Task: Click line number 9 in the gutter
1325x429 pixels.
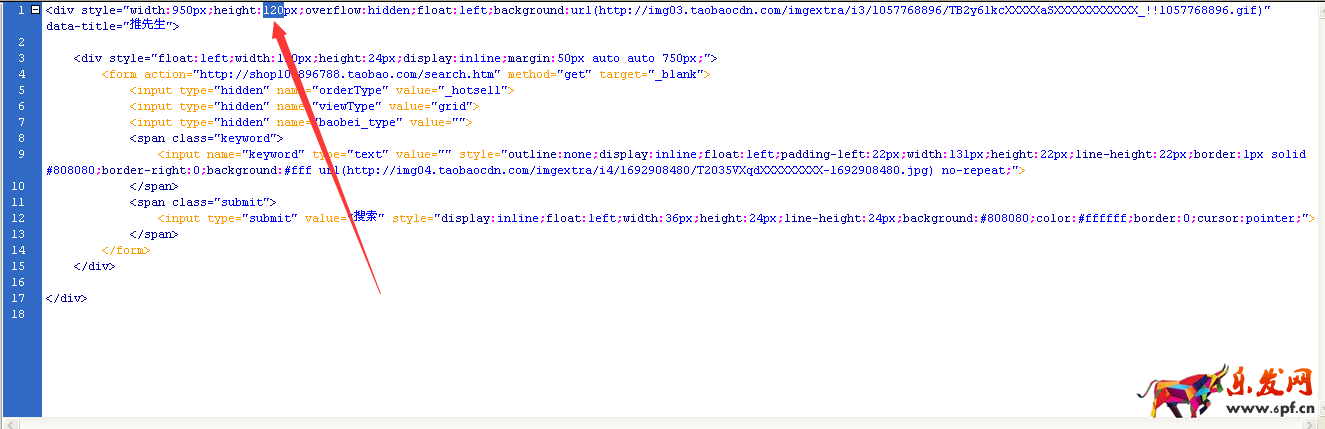Action: pyautogui.click(x=21, y=154)
